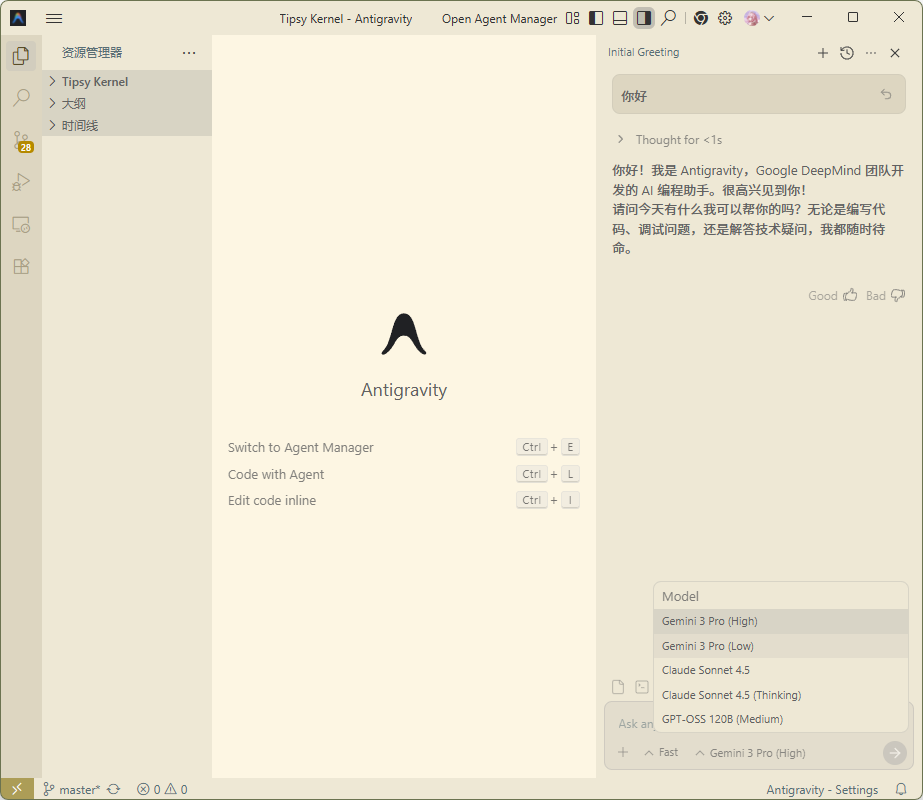Click the 你好 user message bubble
This screenshot has width=923, height=800.
point(759,94)
